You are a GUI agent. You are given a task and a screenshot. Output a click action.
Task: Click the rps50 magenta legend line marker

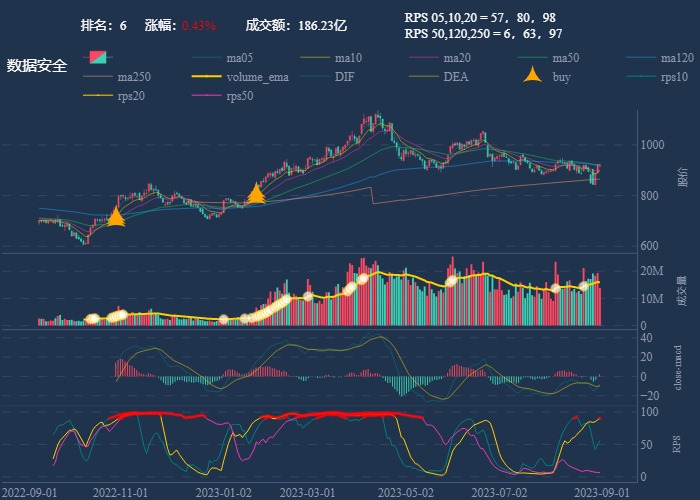tap(208, 96)
